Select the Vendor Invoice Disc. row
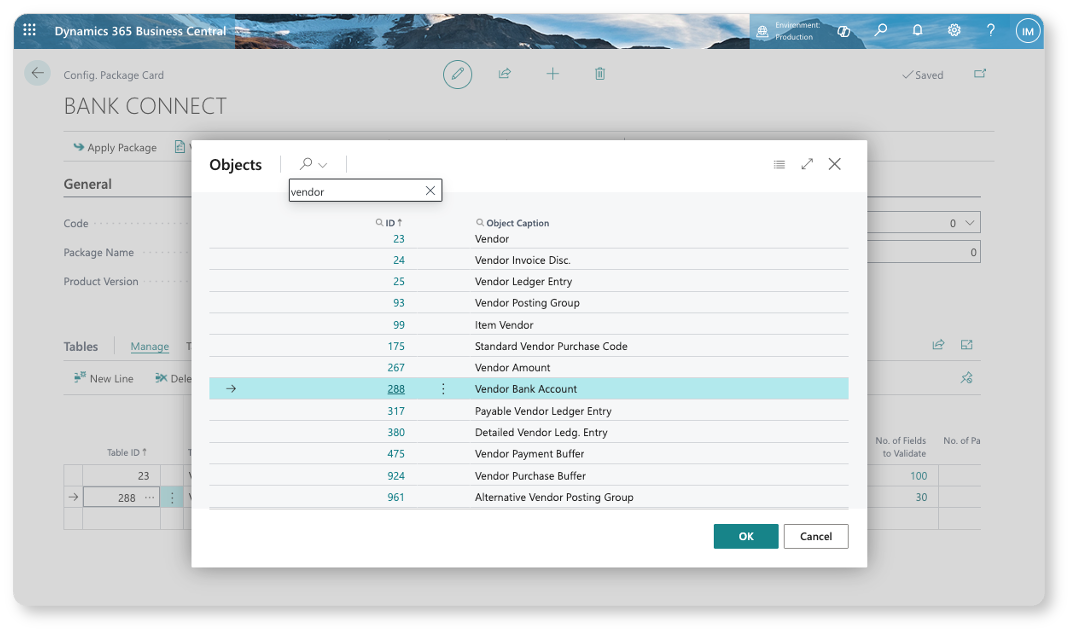1072x633 pixels. [x=528, y=260]
